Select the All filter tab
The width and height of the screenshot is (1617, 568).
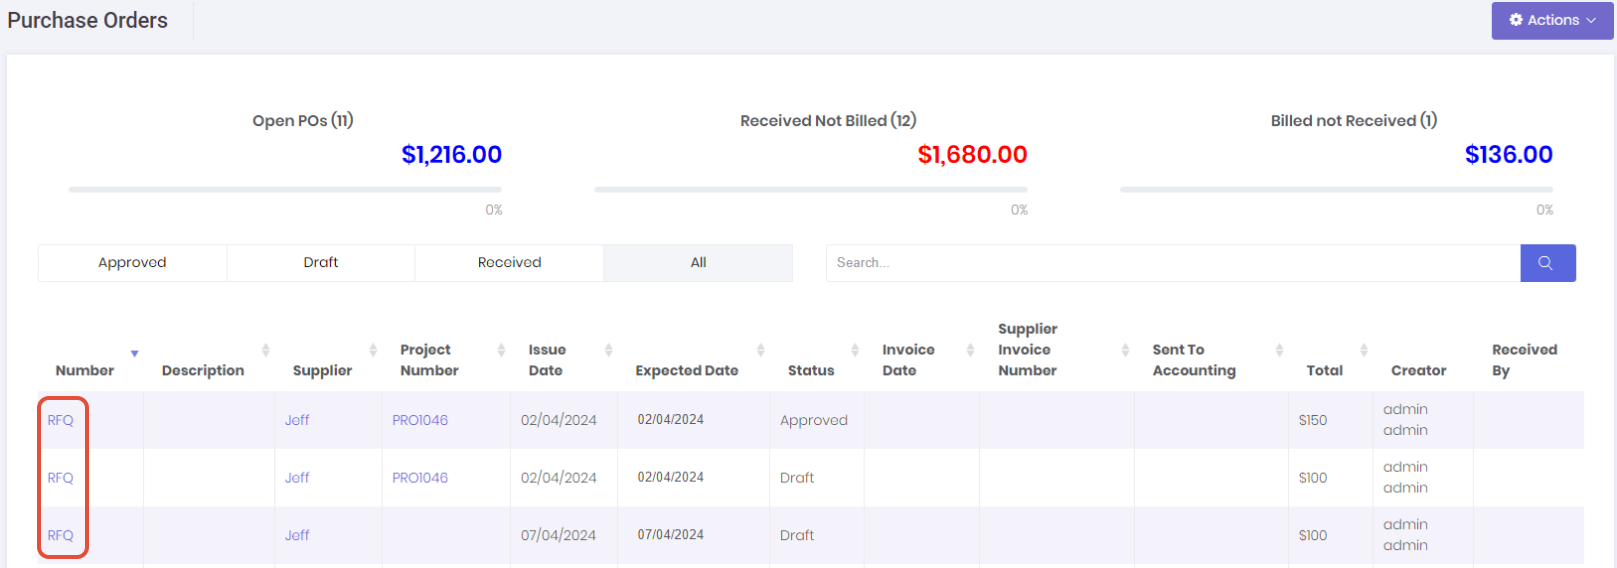pyautogui.click(x=698, y=263)
